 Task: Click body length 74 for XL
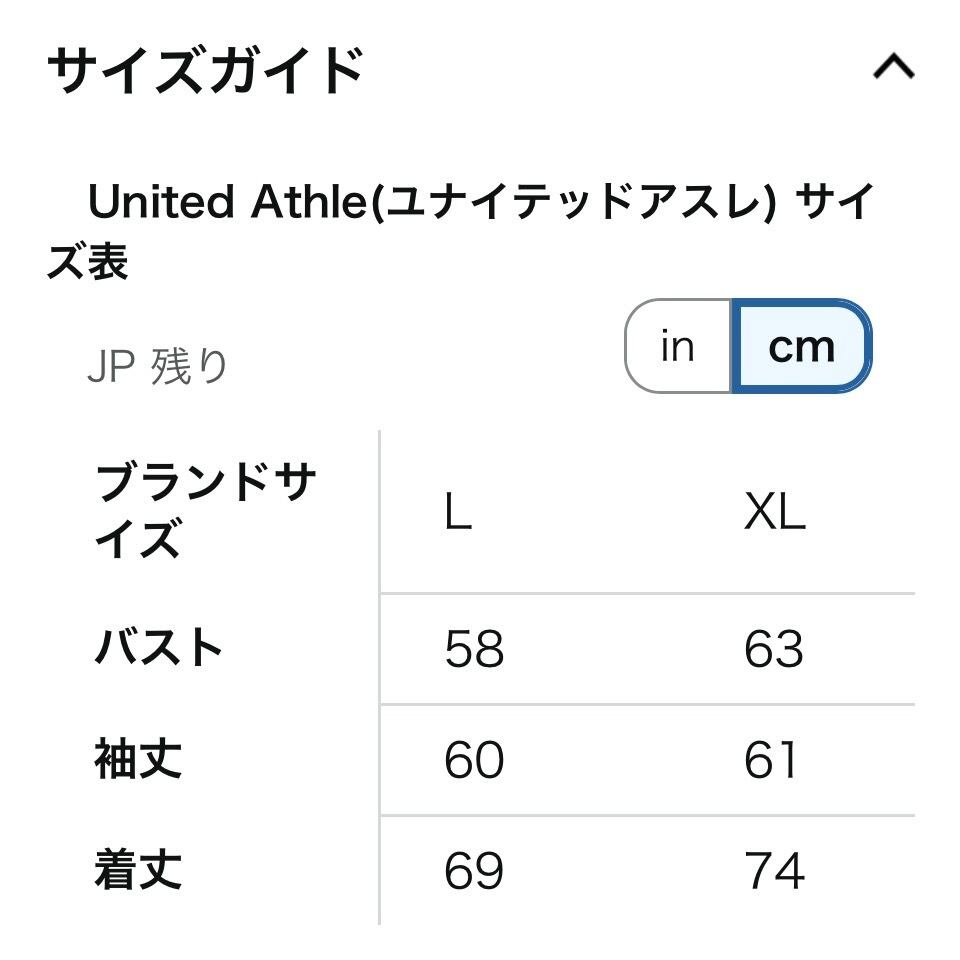coord(774,872)
